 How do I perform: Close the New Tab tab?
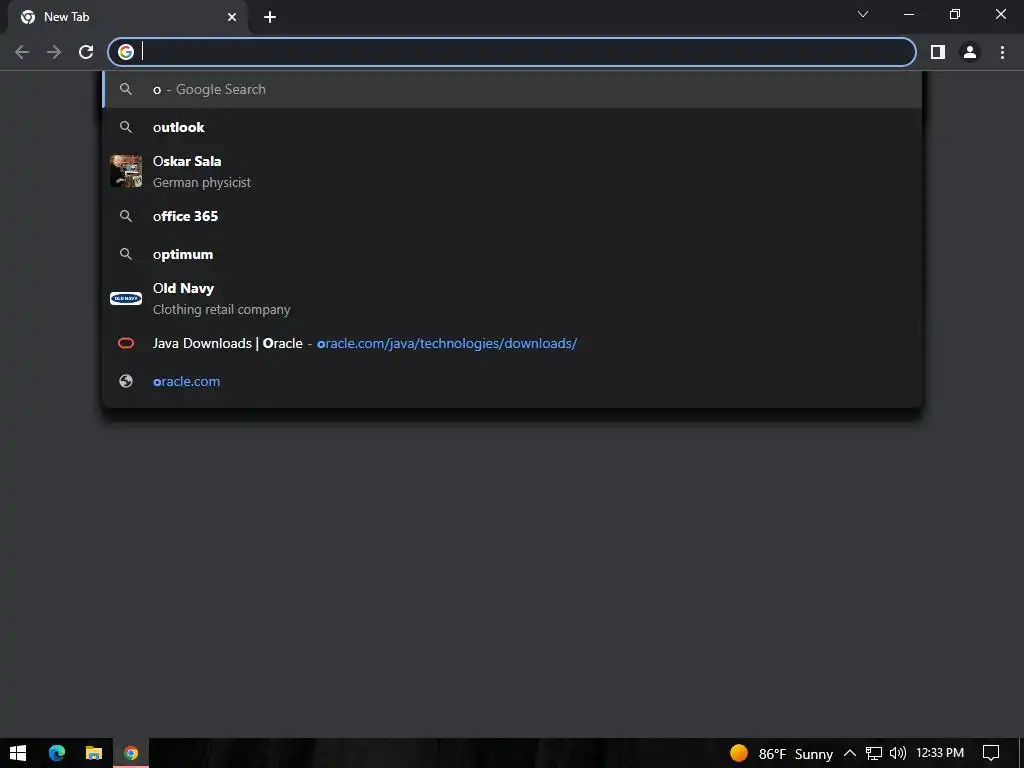point(232,17)
